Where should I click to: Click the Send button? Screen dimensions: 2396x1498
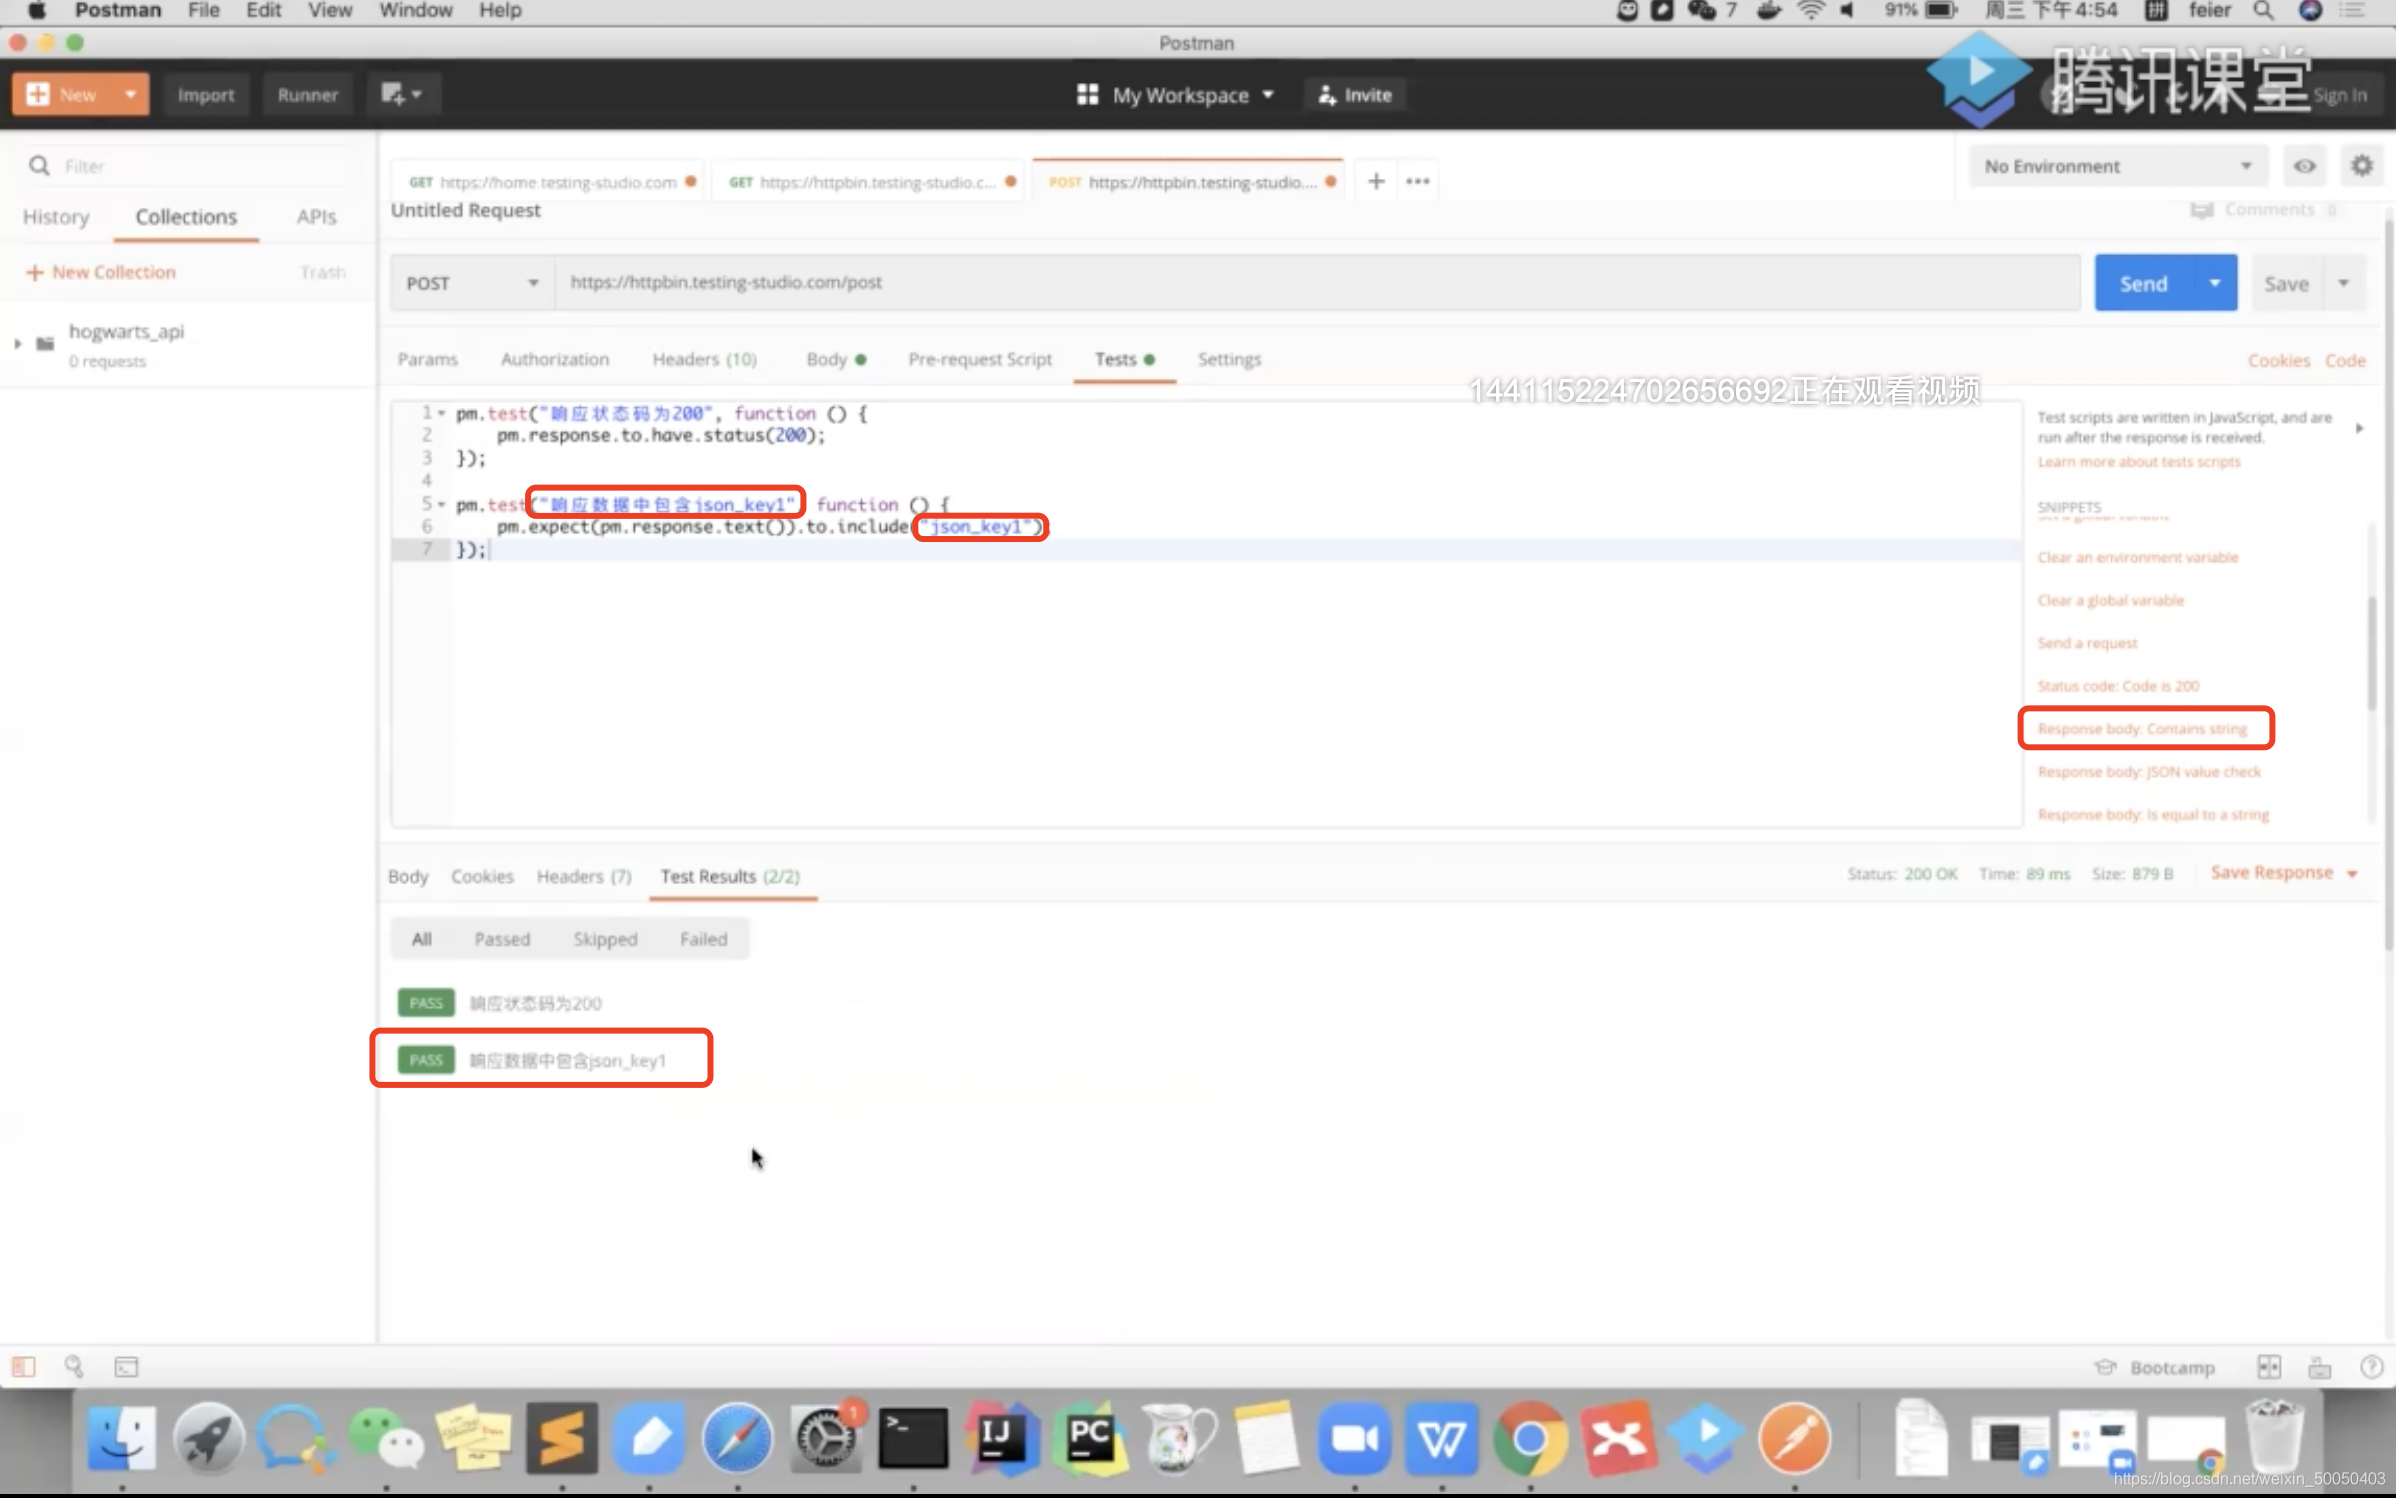[x=2143, y=283]
